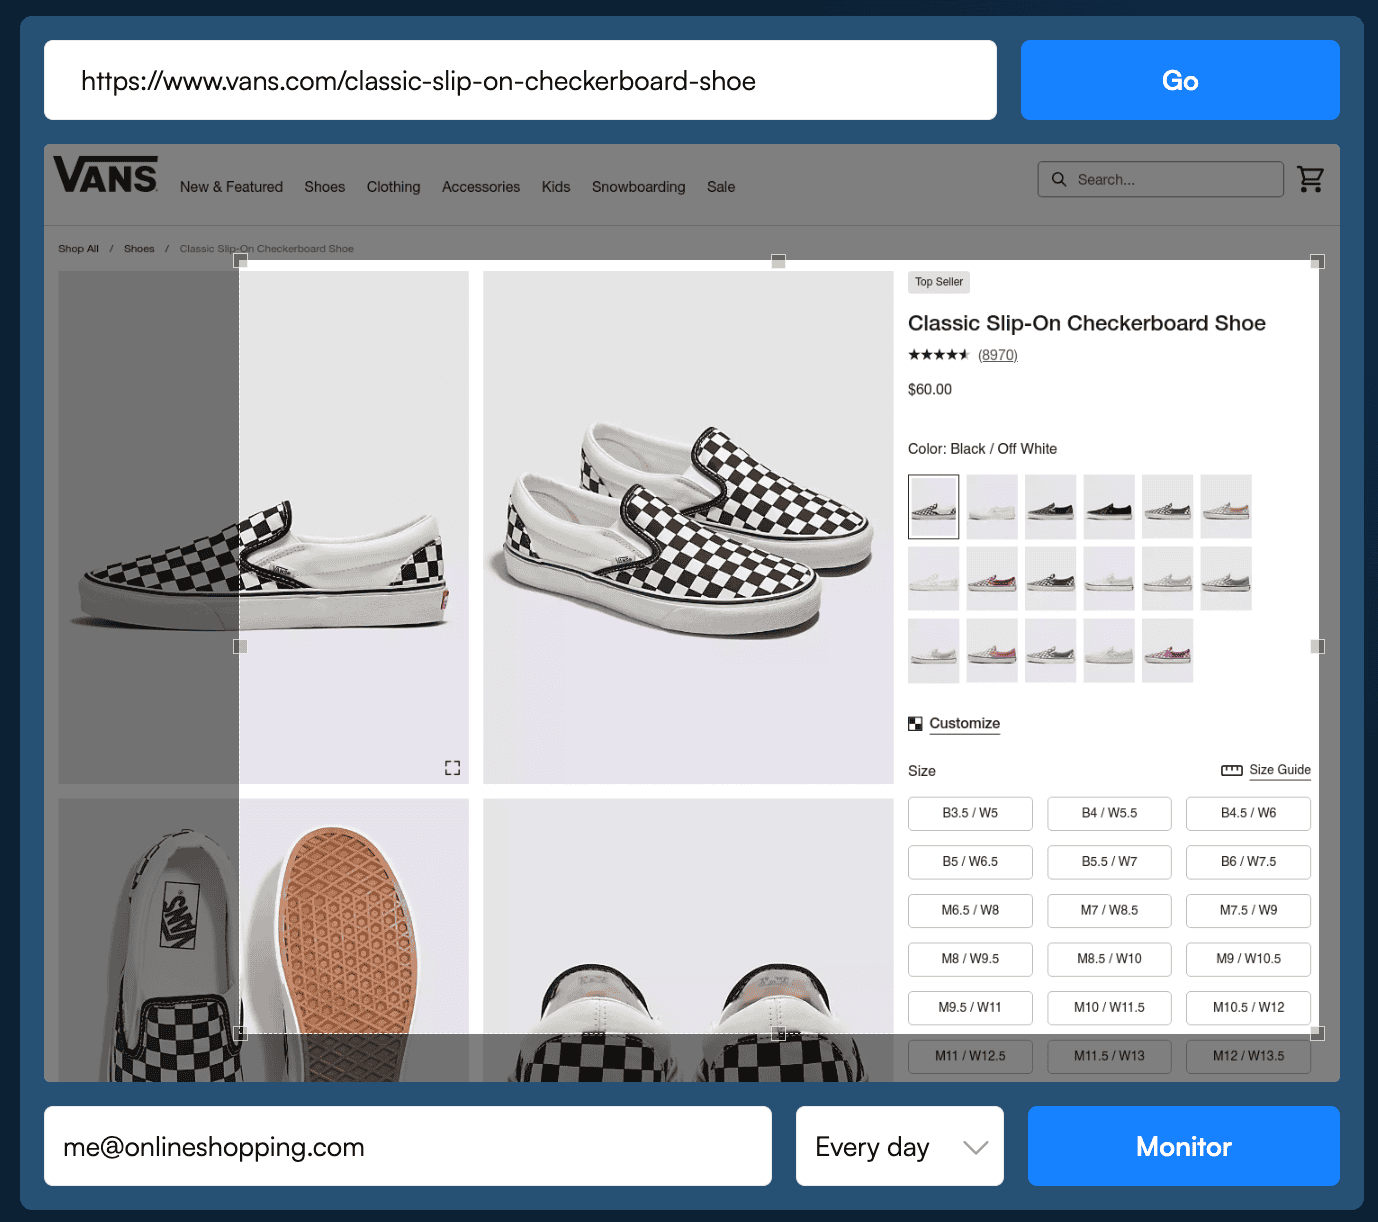Open the Clothing menu
Image resolution: width=1378 pixels, height=1222 pixels.
pyautogui.click(x=393, y=187)
